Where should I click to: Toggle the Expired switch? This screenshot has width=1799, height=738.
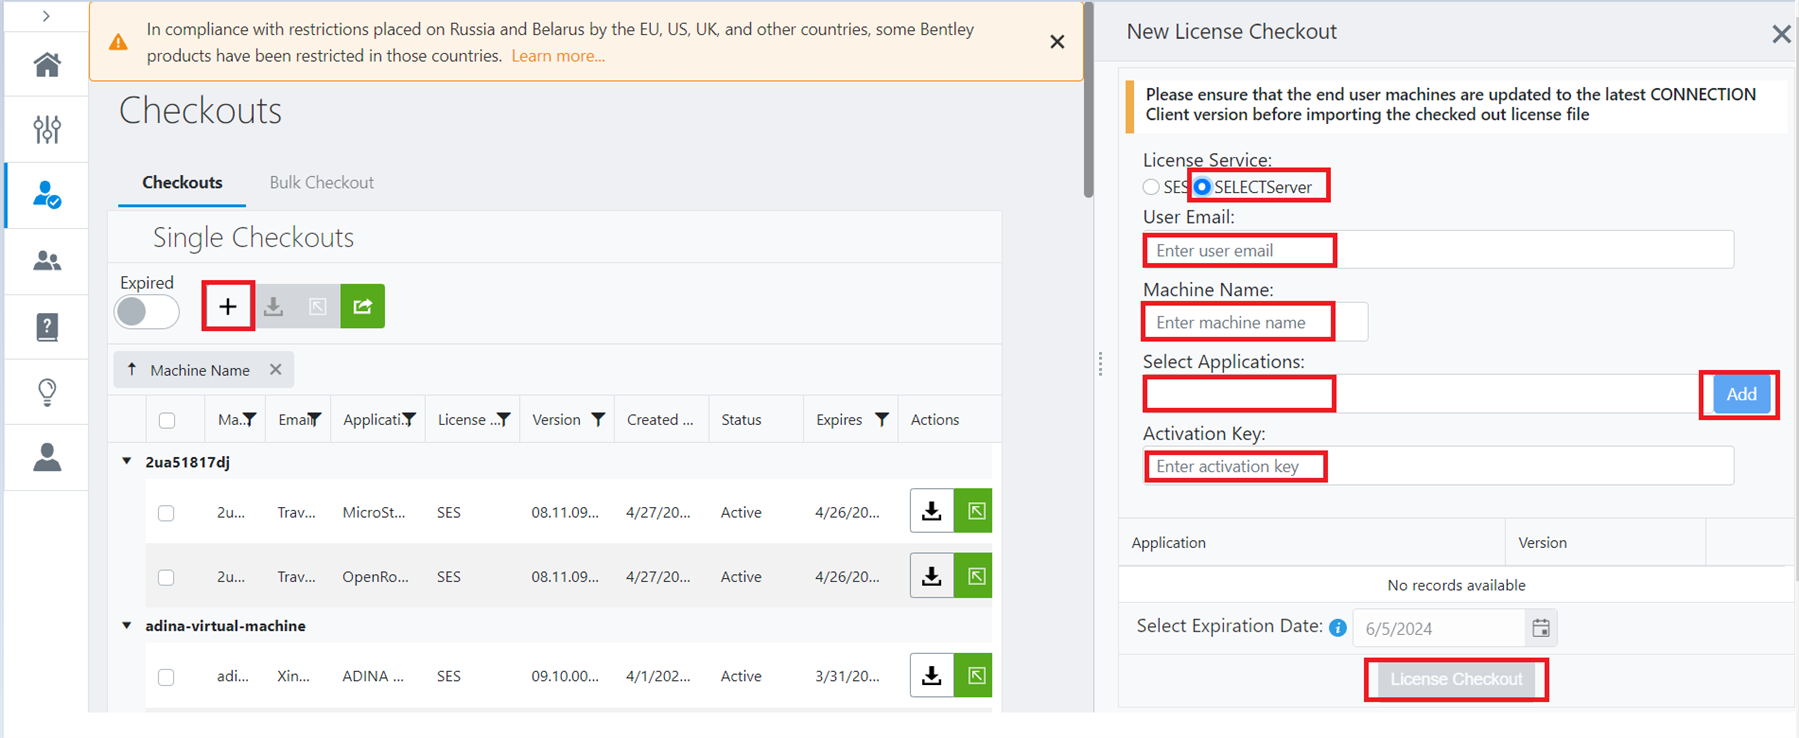click(147, 312)
